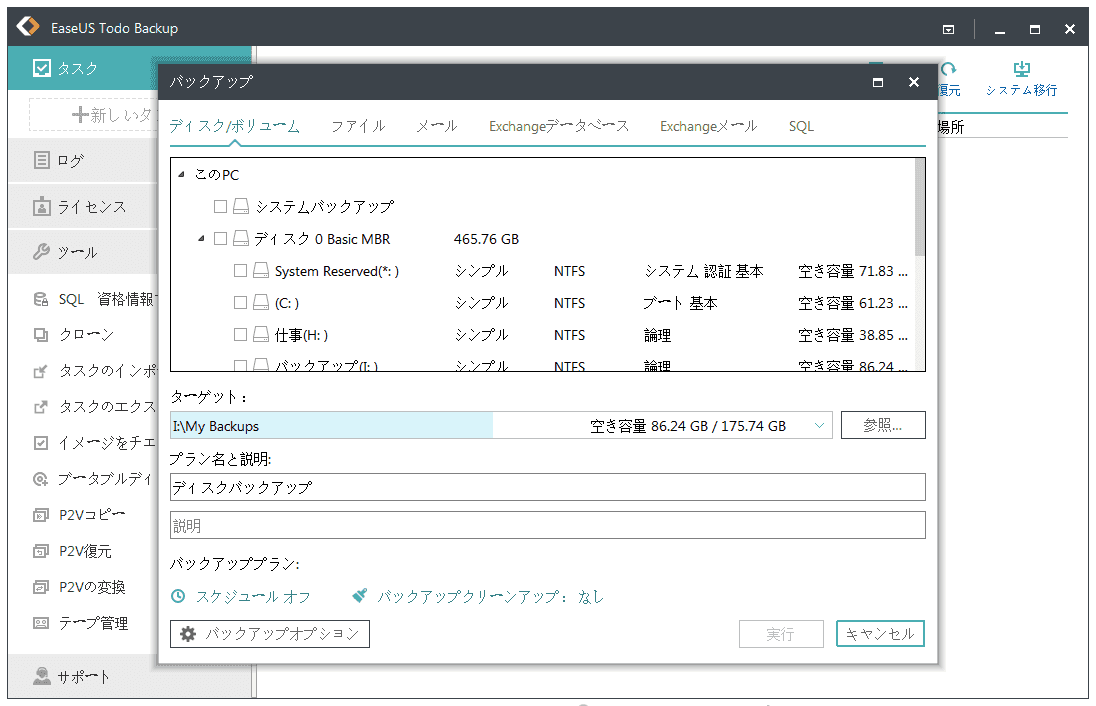
Task: Open the target path dropdown arrow
Action: tap(819, 426)
